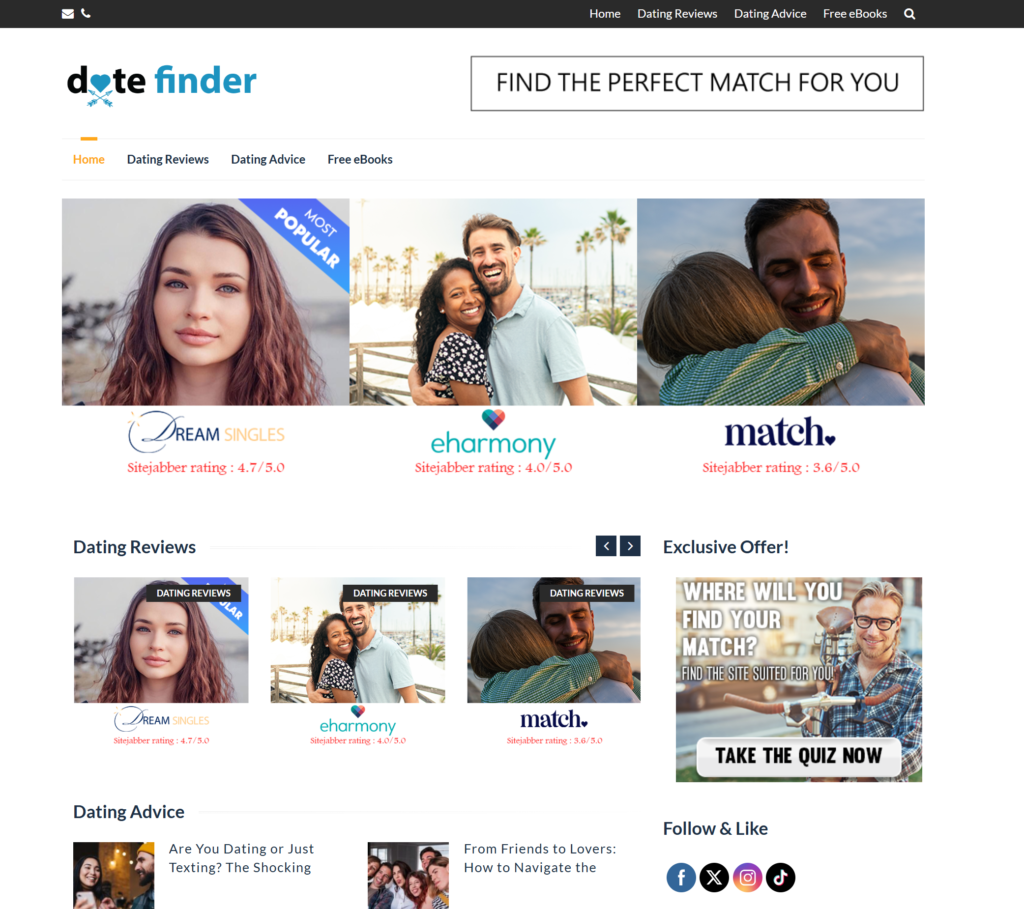Screen dimensions: 1024x909
Task: Open Dating Advice in main navigation
Action: (x=268, y=159)
